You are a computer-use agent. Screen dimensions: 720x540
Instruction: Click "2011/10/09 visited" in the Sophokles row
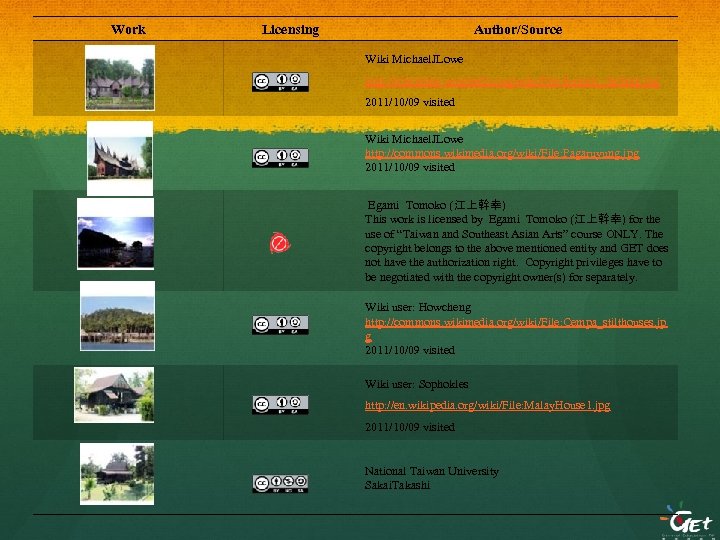pos(410,427)
